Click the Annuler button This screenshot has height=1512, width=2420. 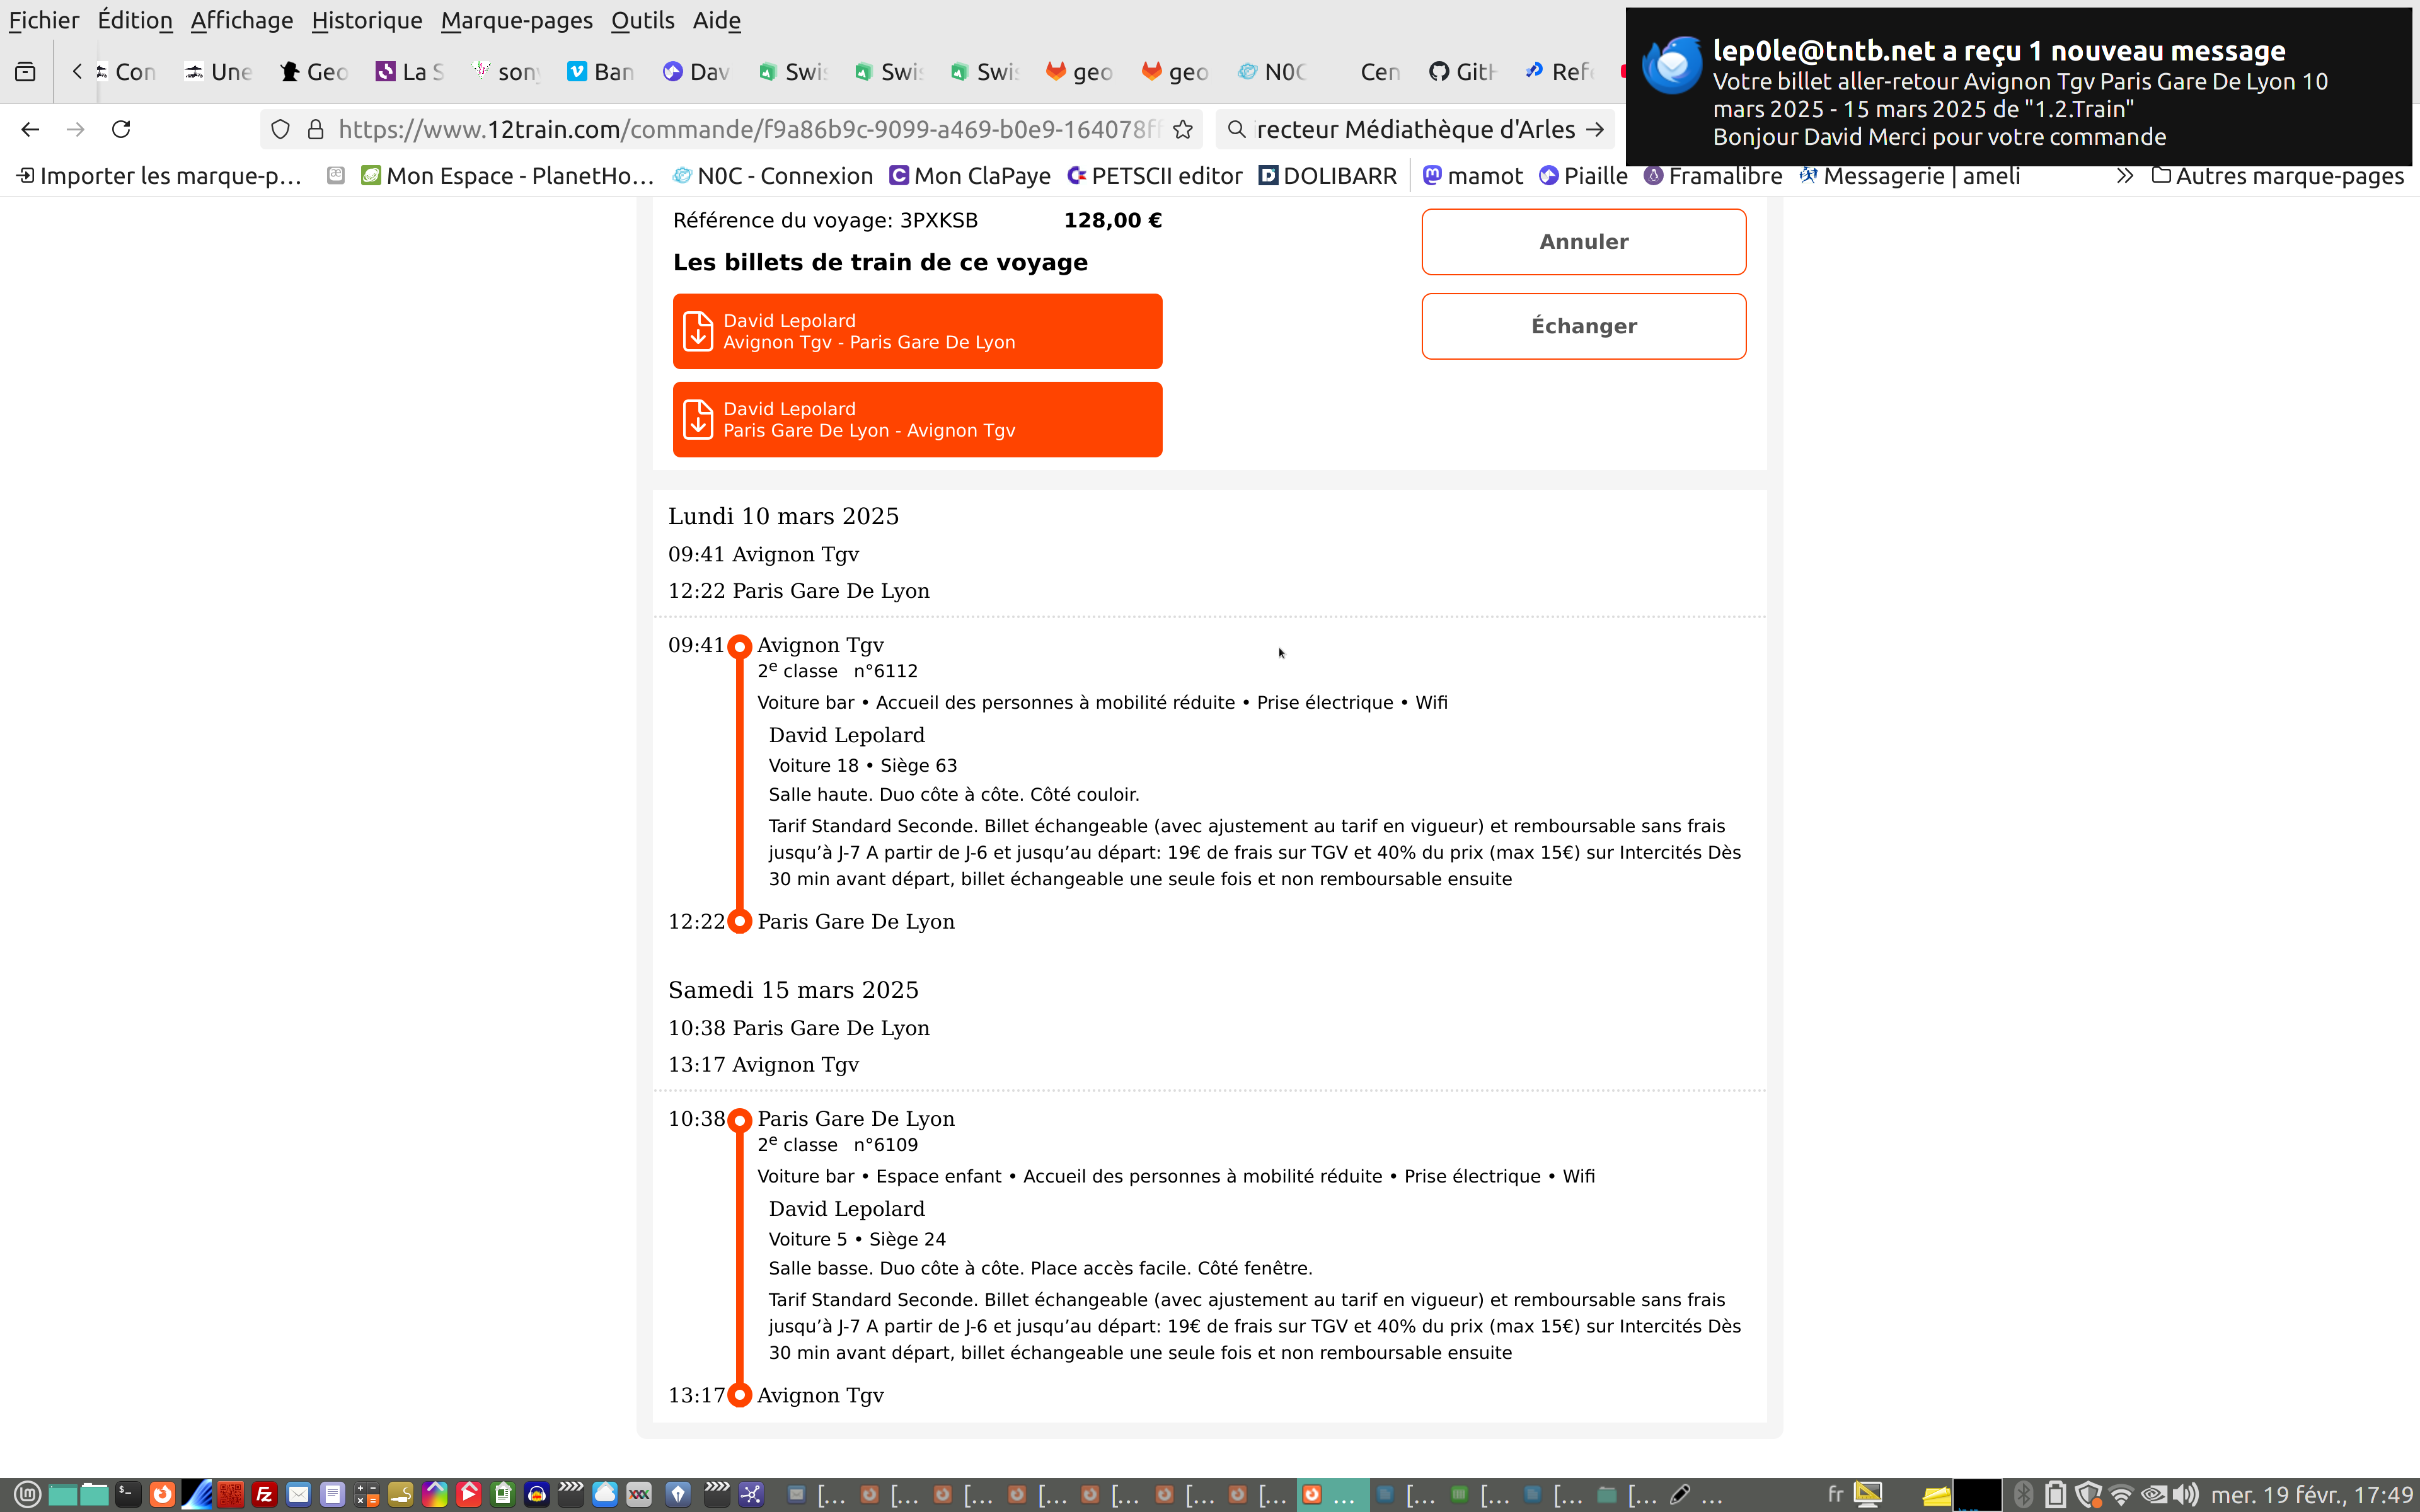[x=1583, y=241]
